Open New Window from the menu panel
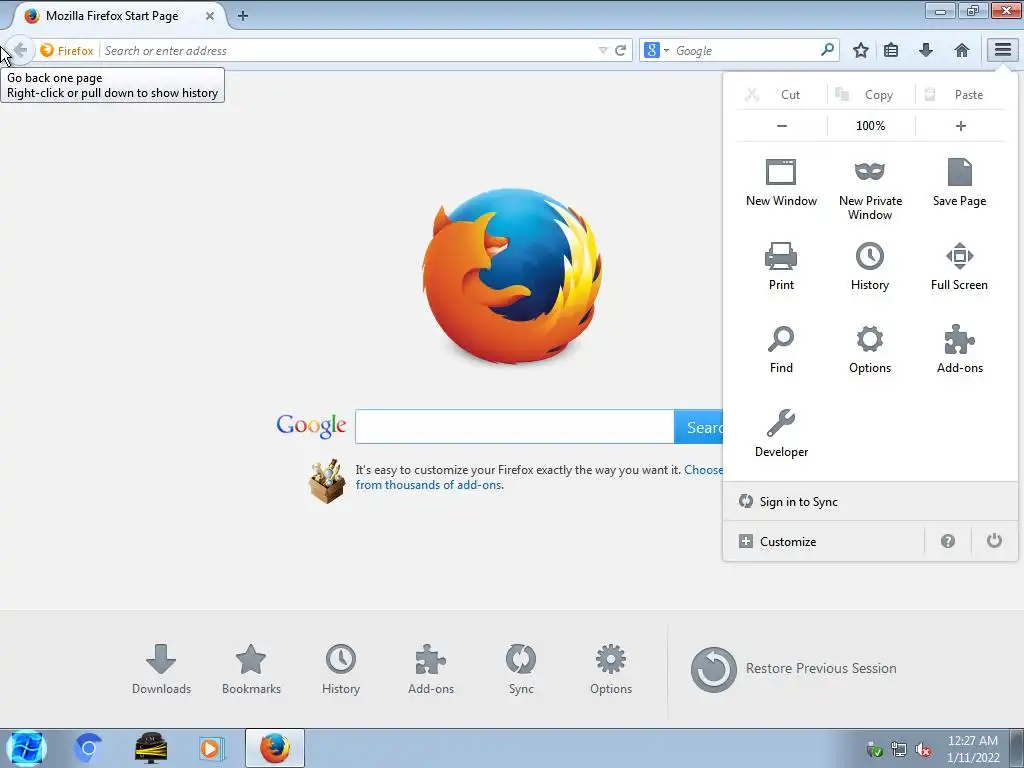 pyautogui.click(x=781, y=183)
